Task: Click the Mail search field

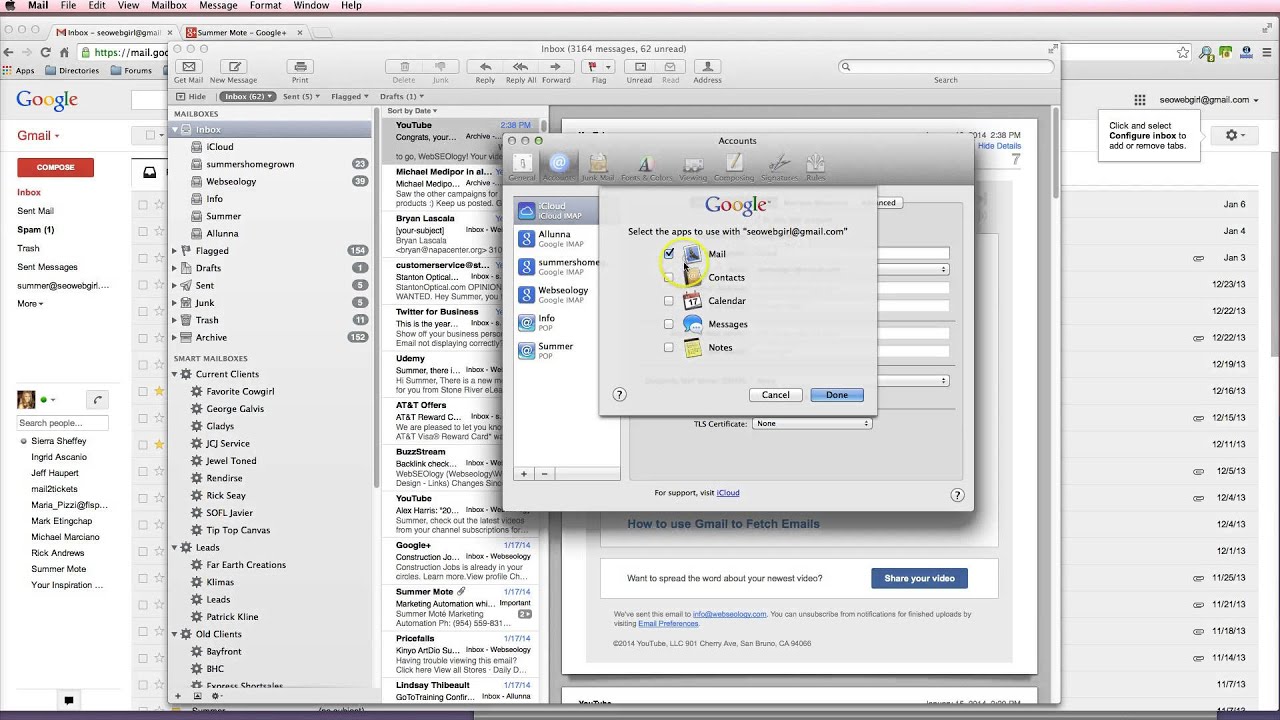Action: (946, 67)
